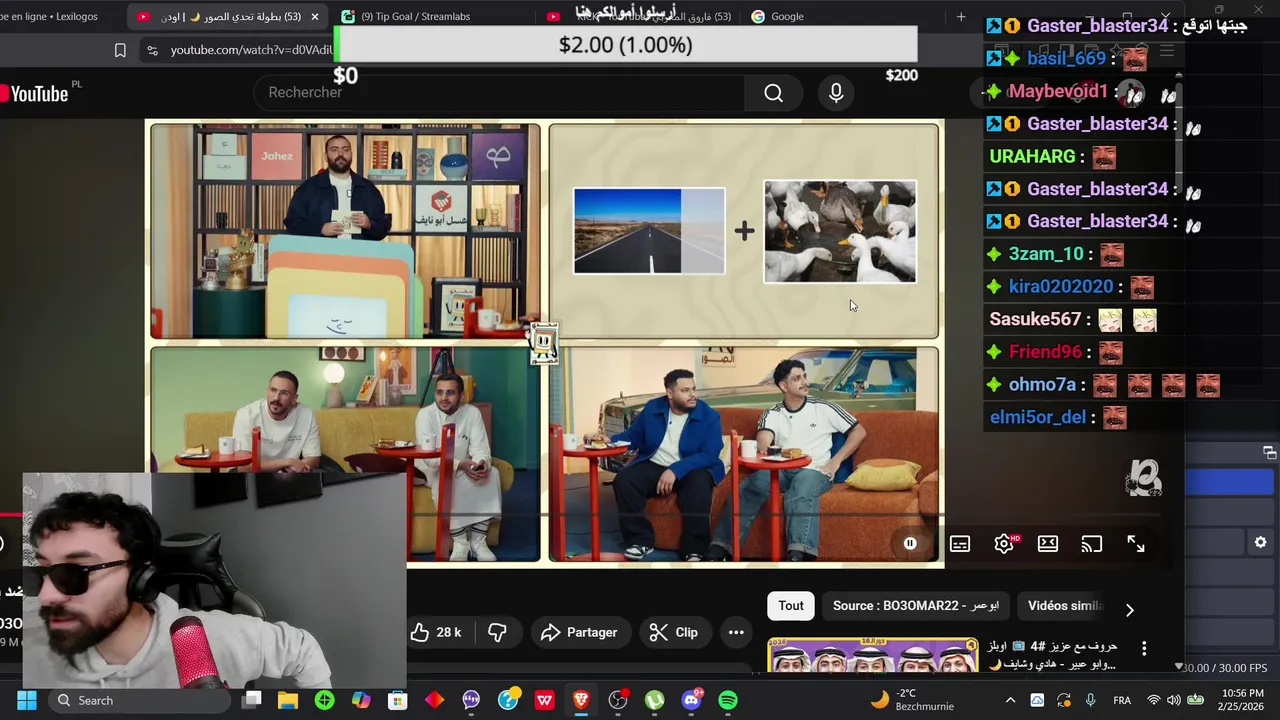This screenshot has height=720, width=1280.
Task: Click chat username Sasuke567
Action: click(x=1035, y=319)
